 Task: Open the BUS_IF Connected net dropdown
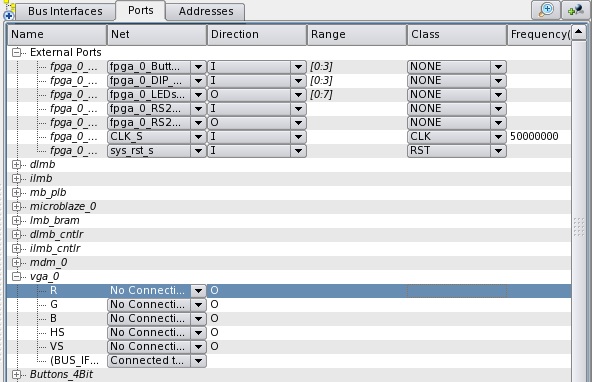point(198,360)
